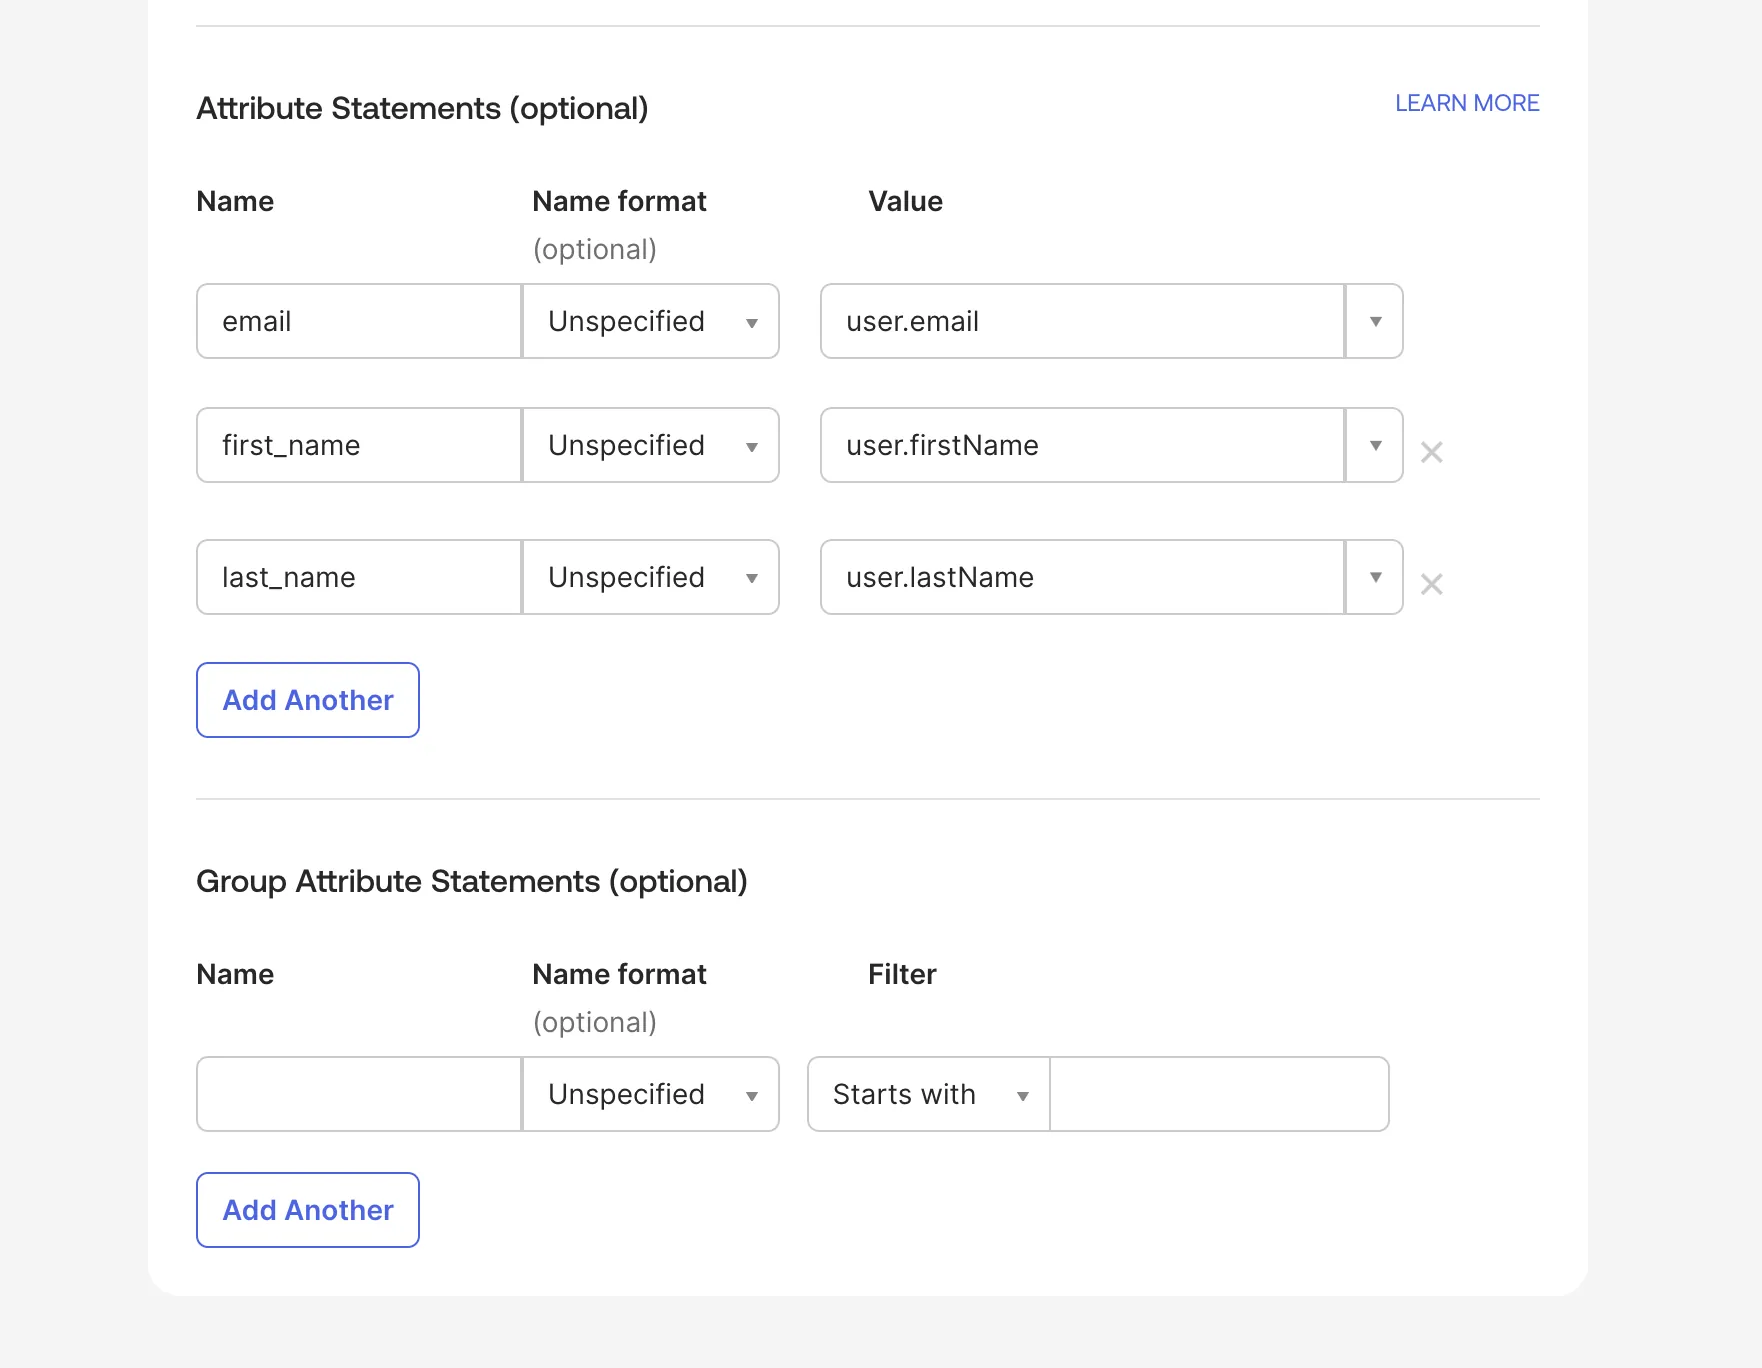
Task: Click the user.firstName value text field
Action: point(1082,445)
